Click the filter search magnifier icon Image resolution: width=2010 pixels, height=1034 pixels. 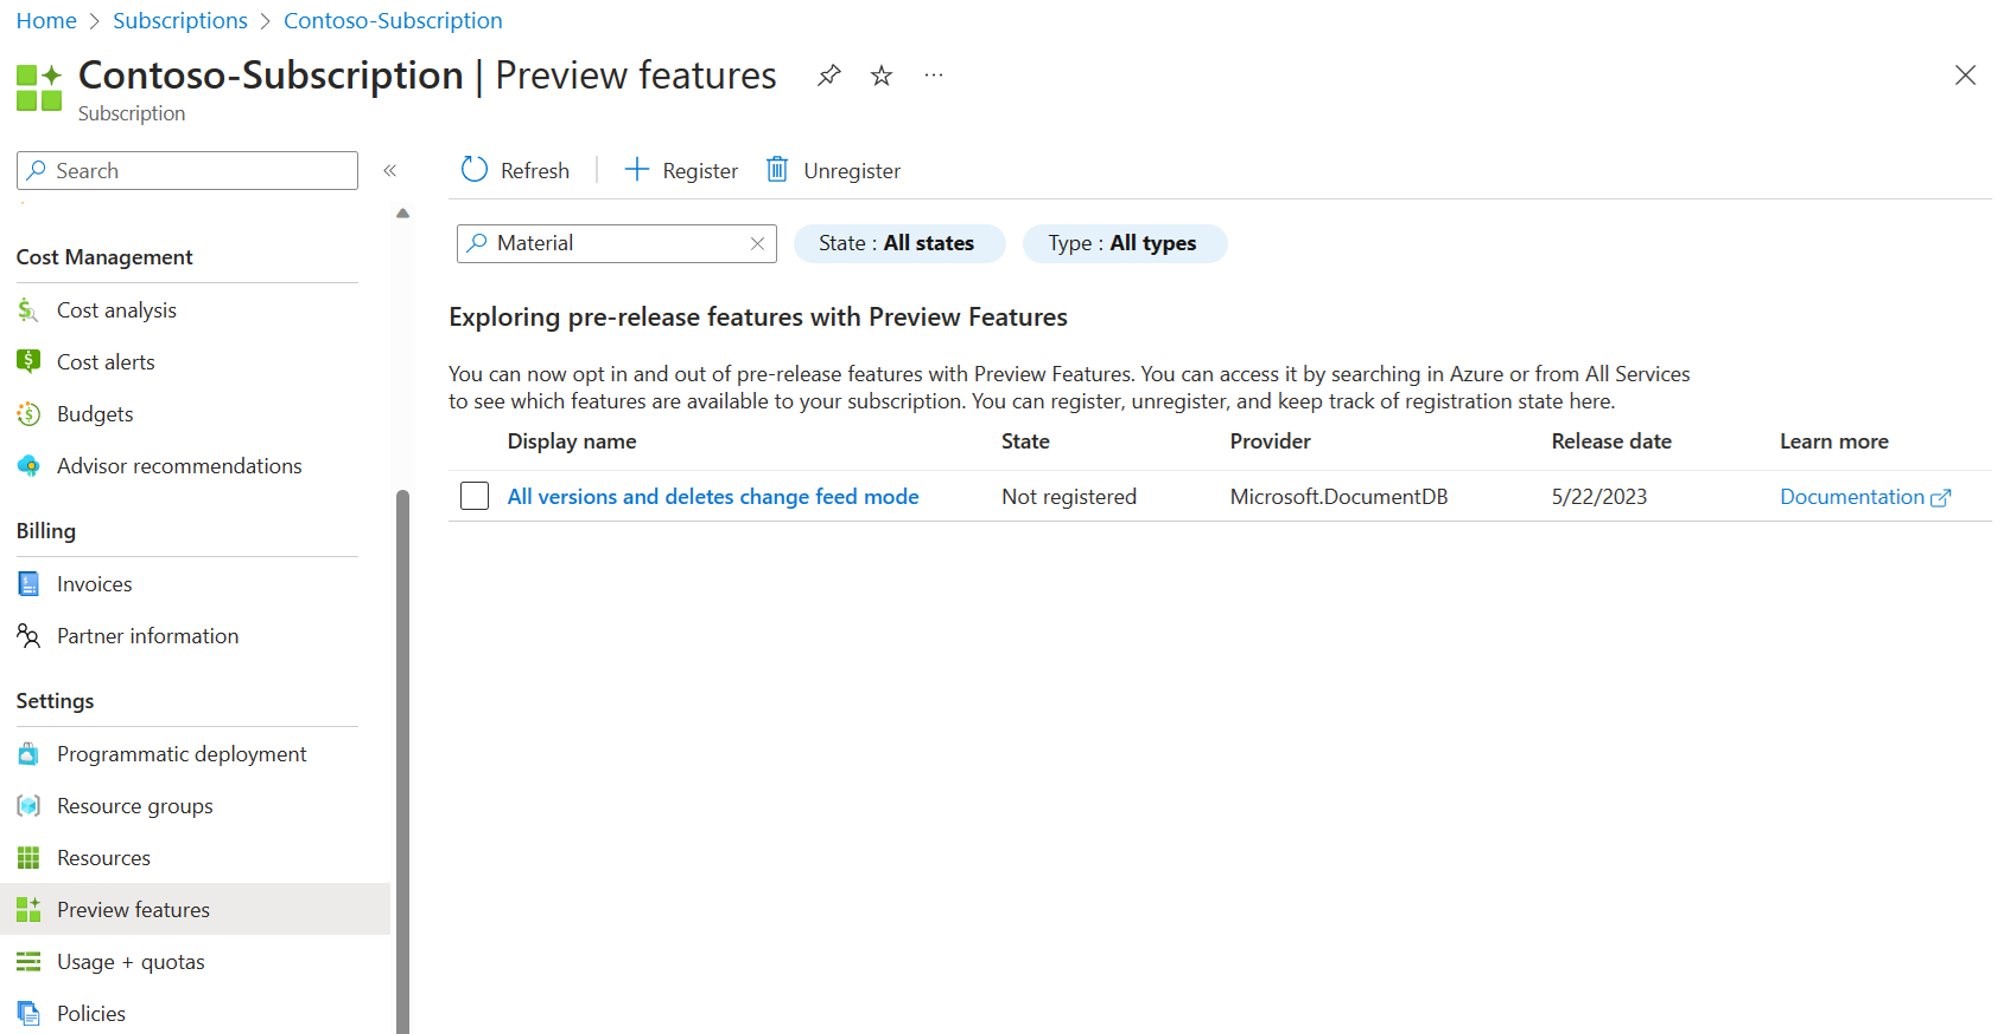point(477,243)
